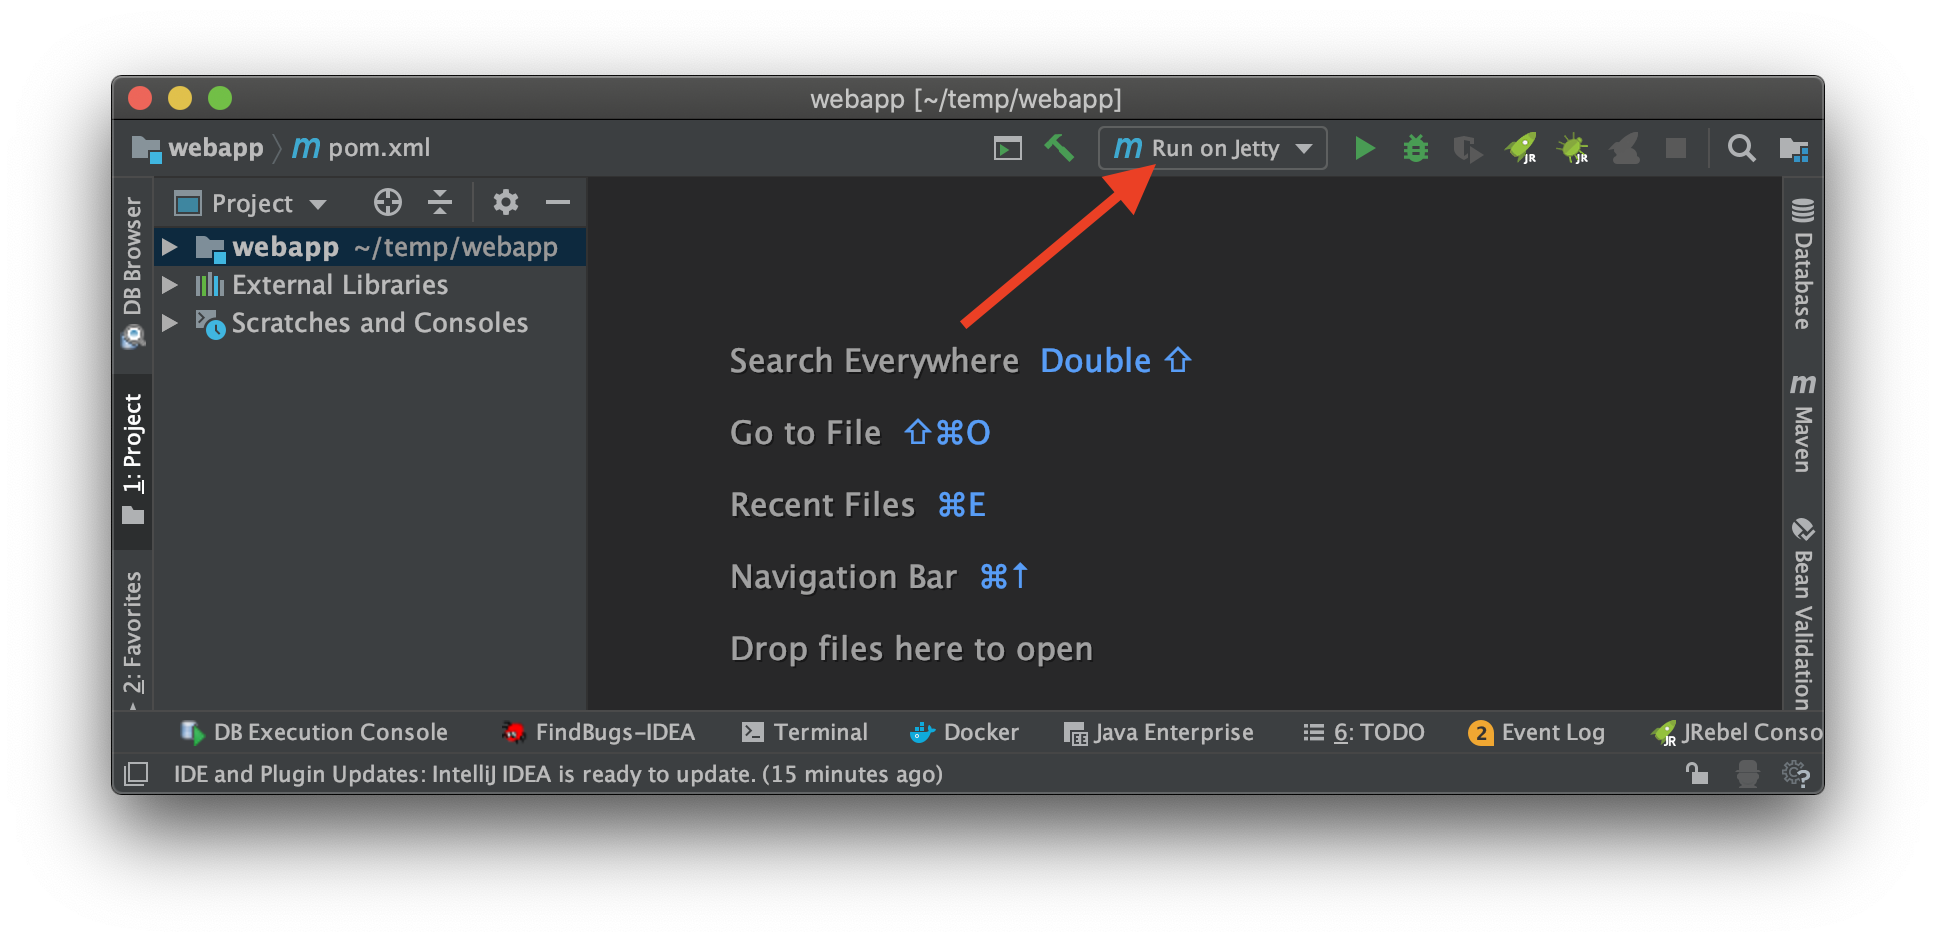This screenshot has width=1936, height=942.
Task: Expand External Libraries
Action: [170, 284]
